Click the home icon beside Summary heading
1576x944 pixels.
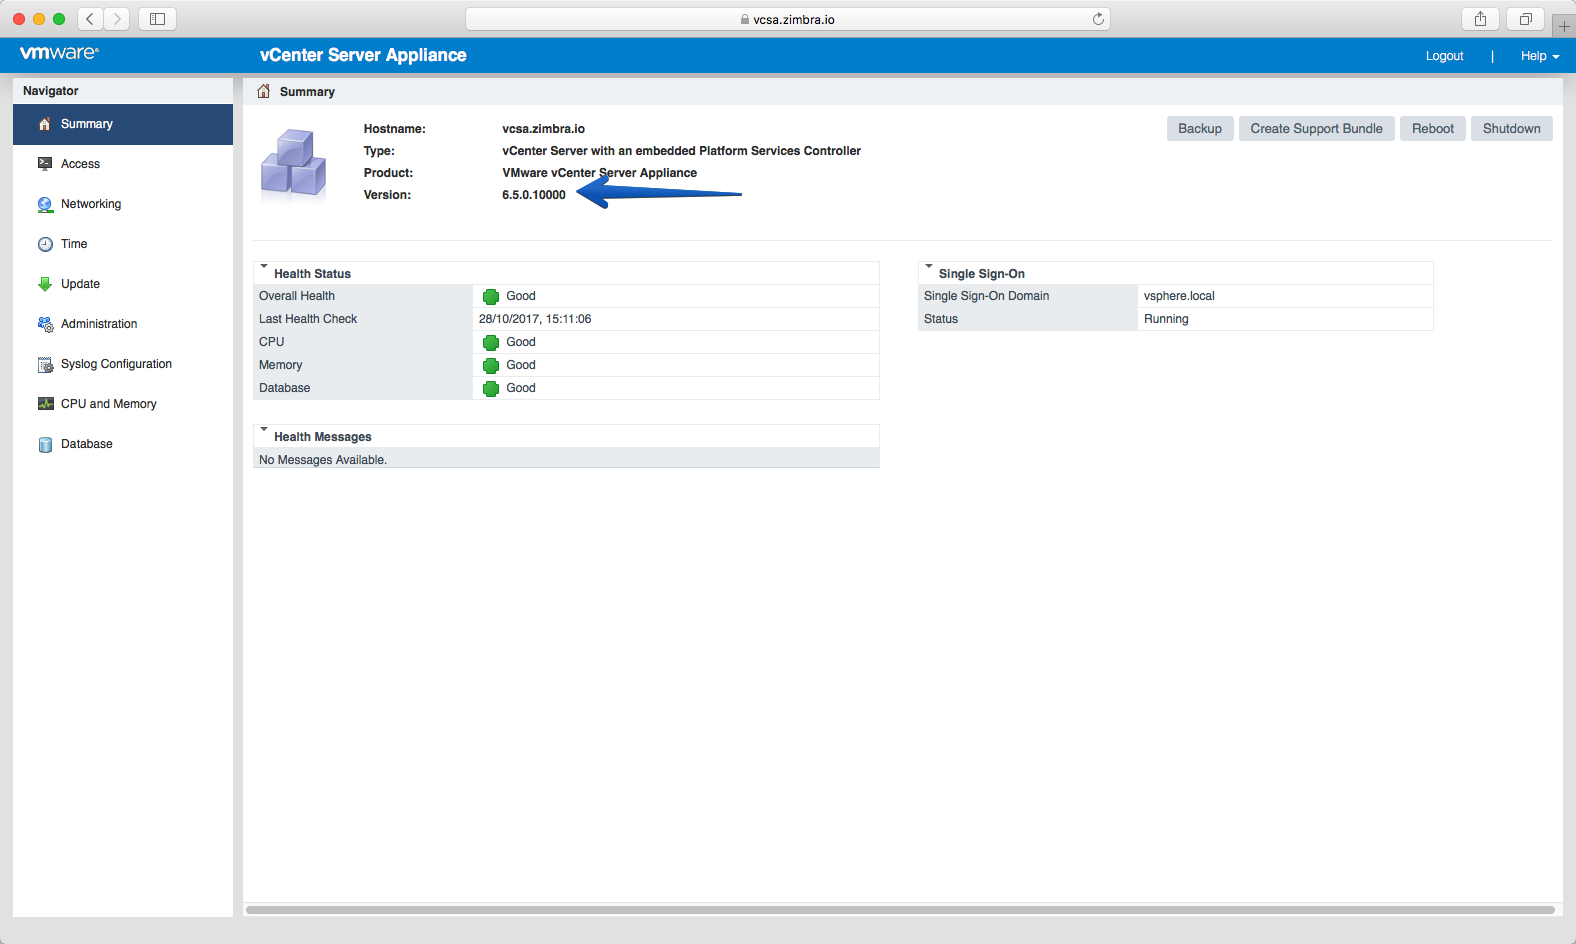pos(264,91)
